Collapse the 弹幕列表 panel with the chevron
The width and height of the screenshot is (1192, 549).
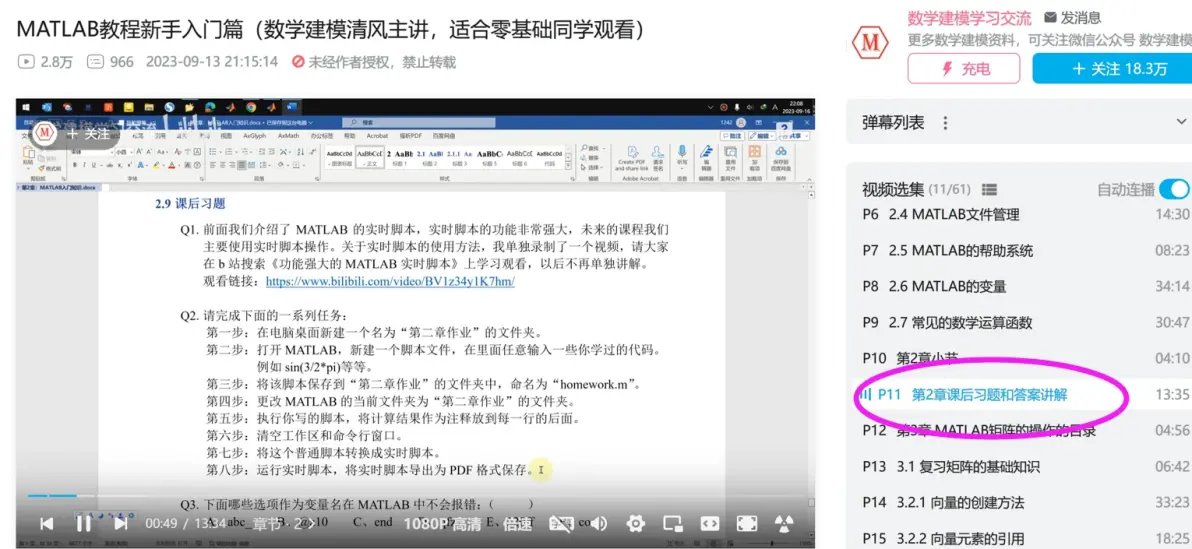1181,122
